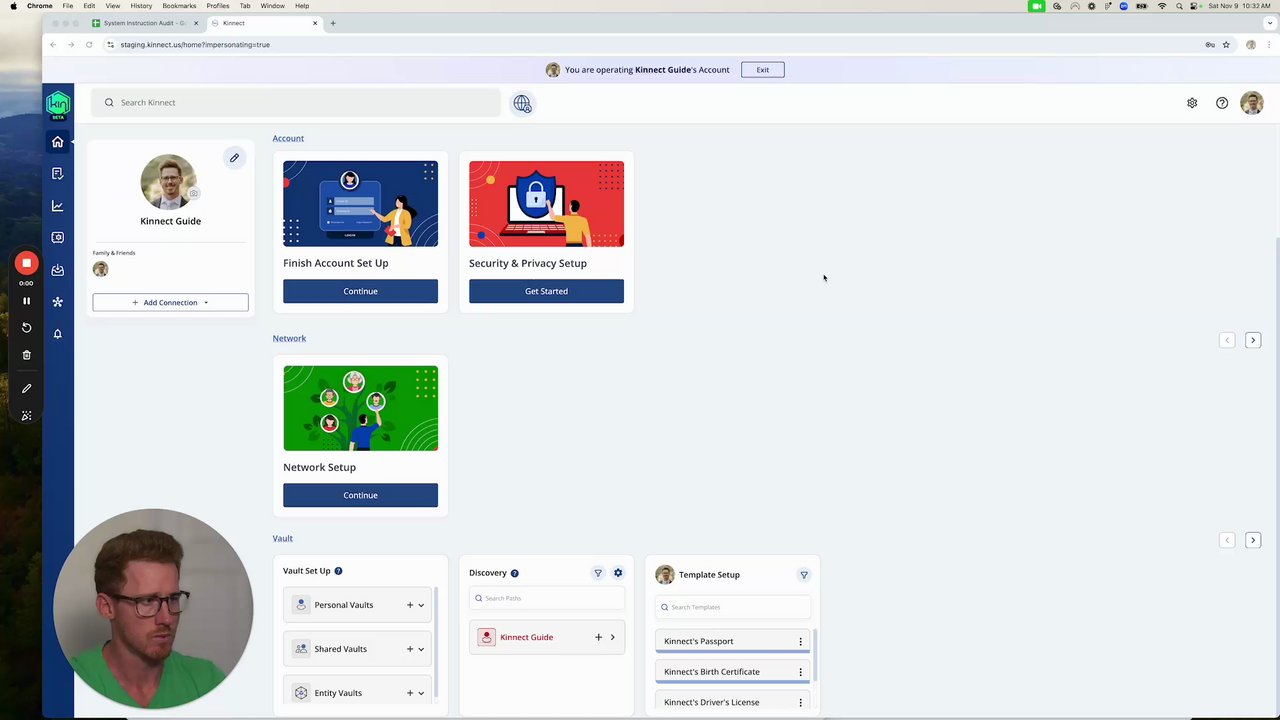
Task: Open the vault safe sidebar icon
Action: [x=57, y=238]
